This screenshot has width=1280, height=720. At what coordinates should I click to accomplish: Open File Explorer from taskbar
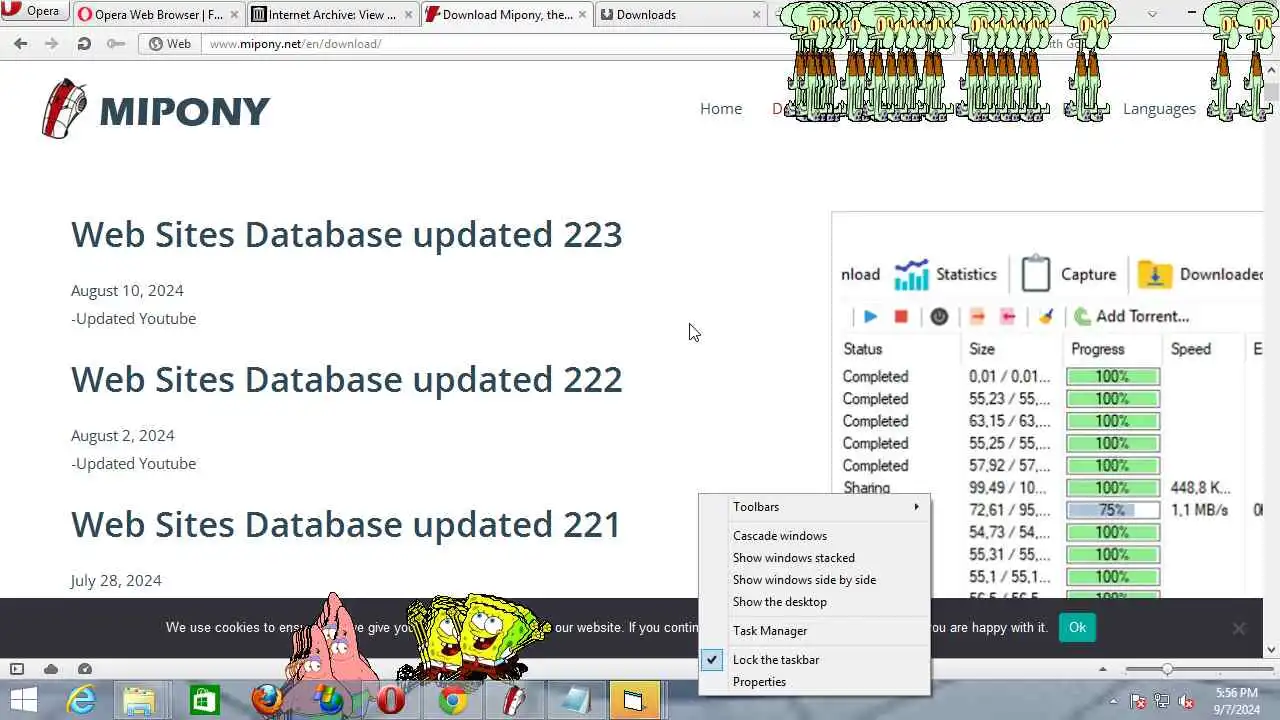[x=141, y=700]
